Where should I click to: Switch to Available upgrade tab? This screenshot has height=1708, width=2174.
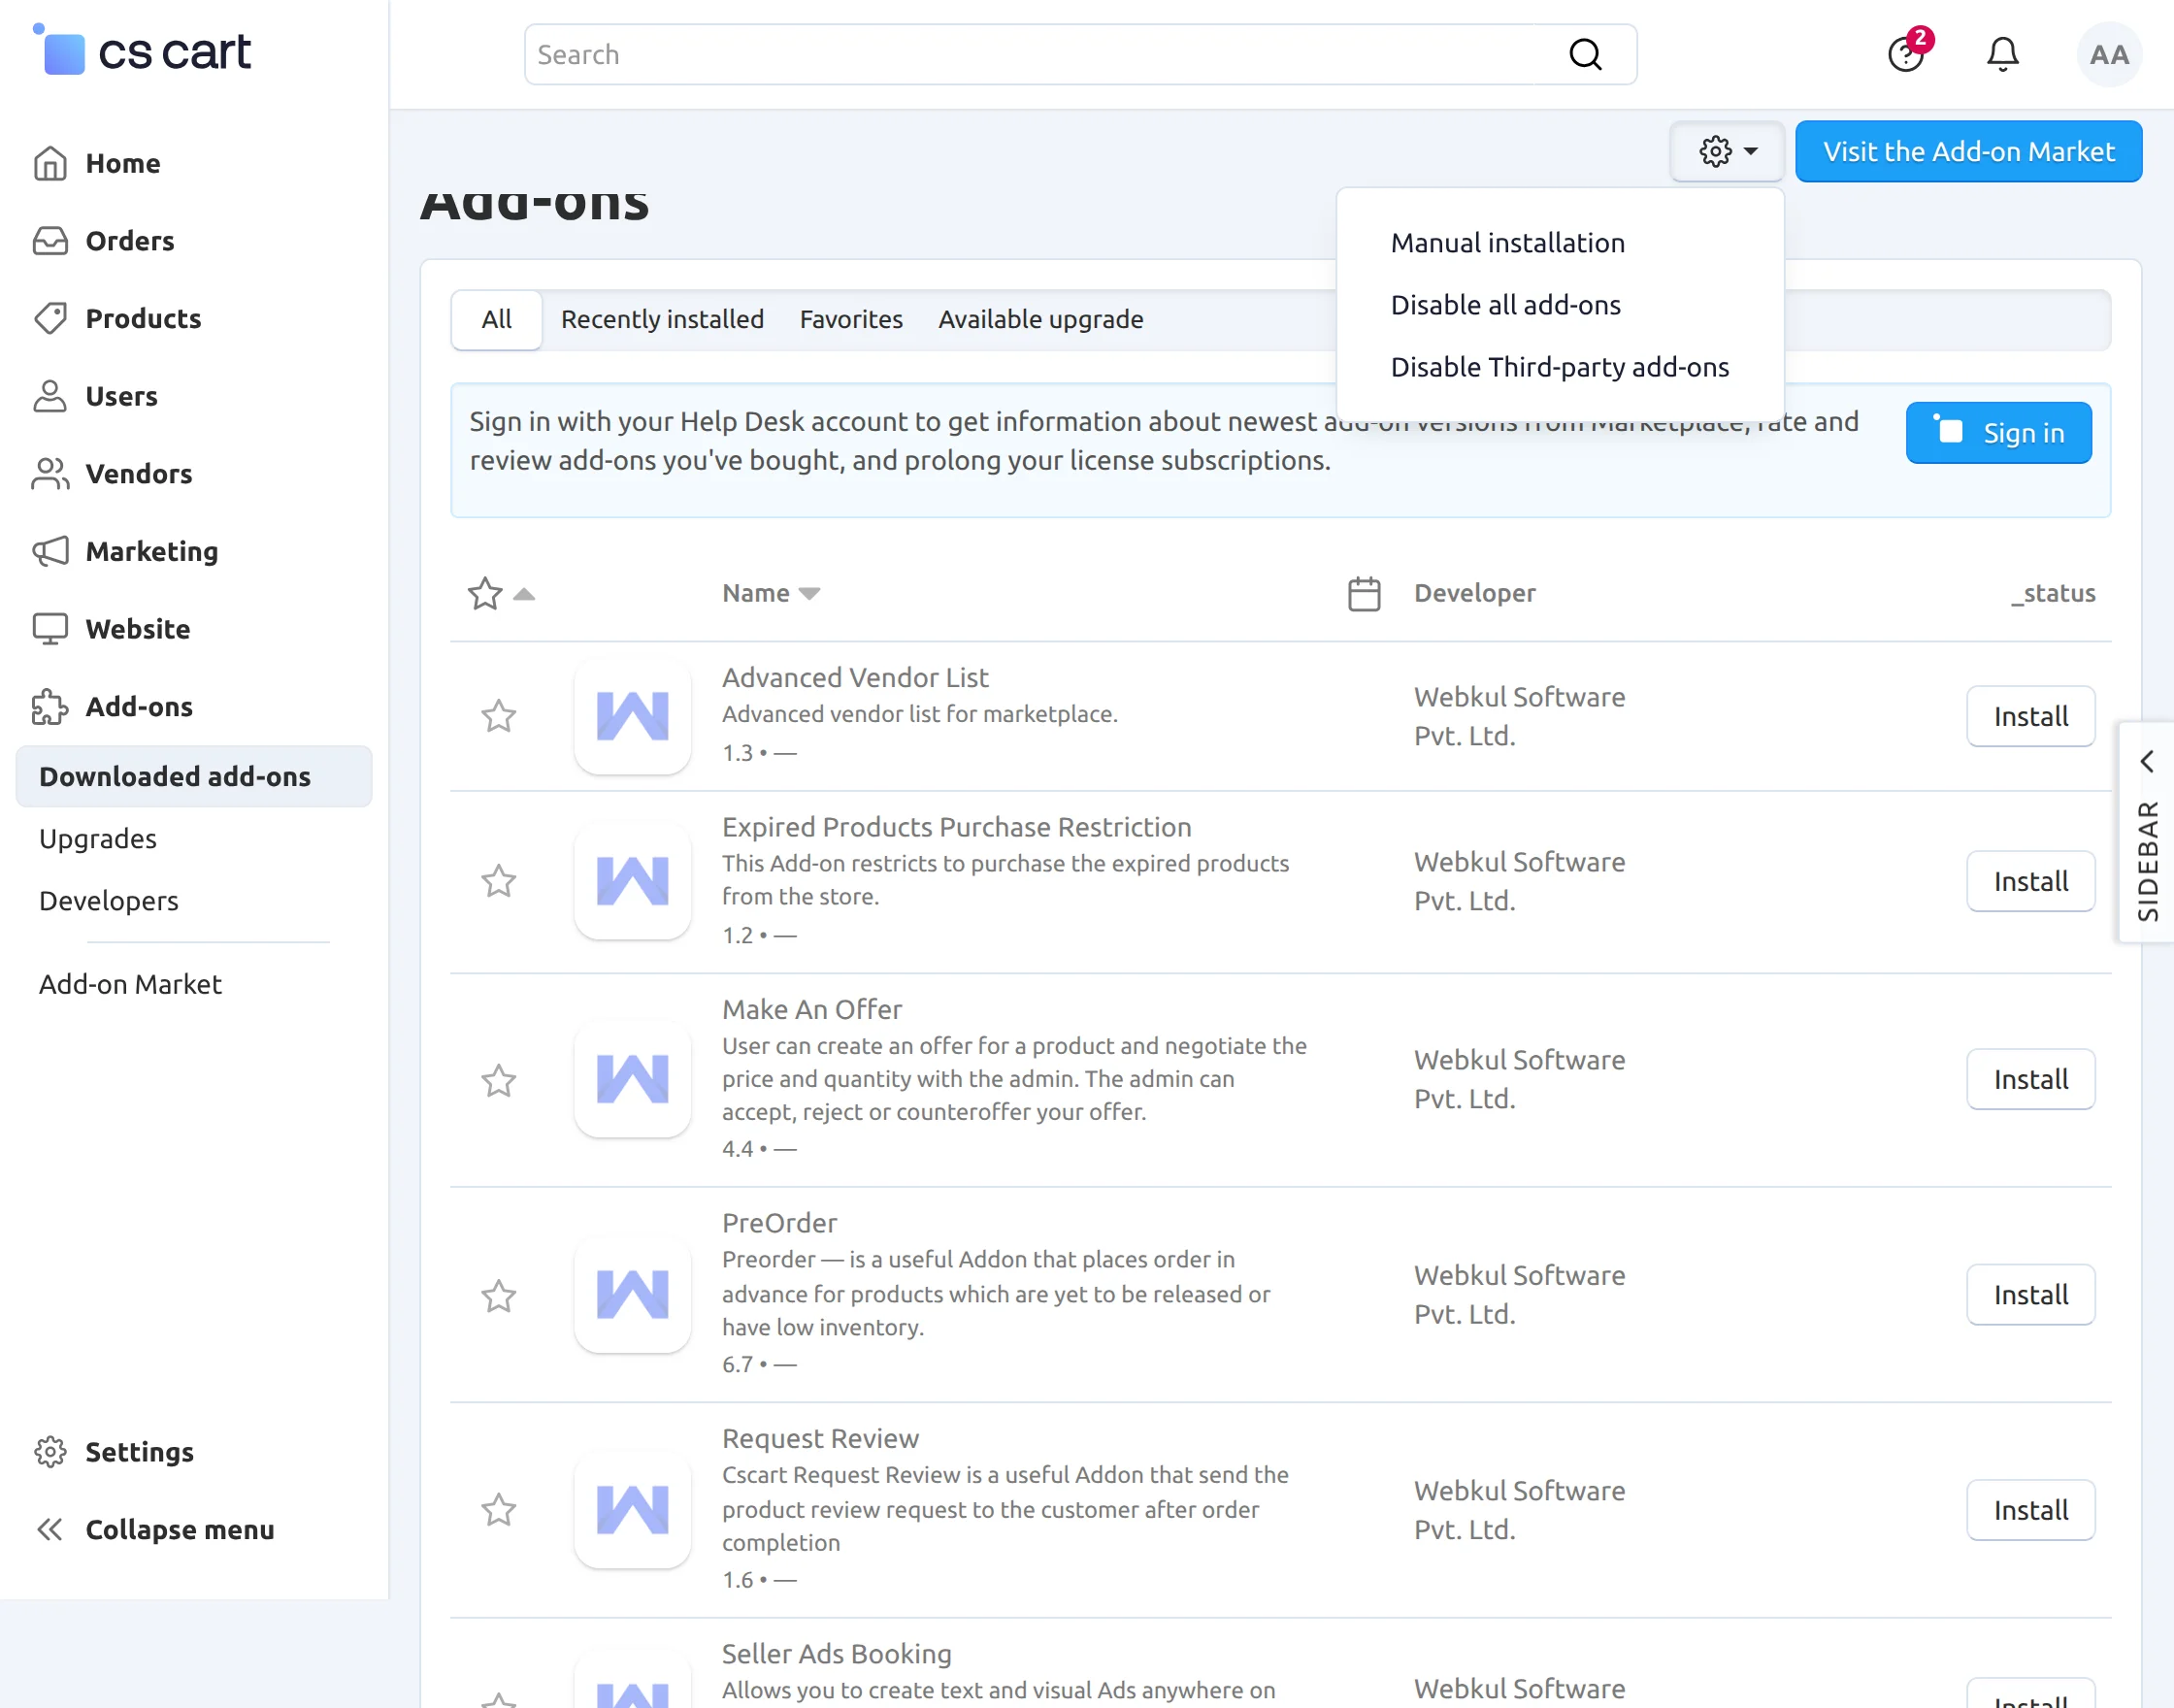click(x=1041, y=319)
